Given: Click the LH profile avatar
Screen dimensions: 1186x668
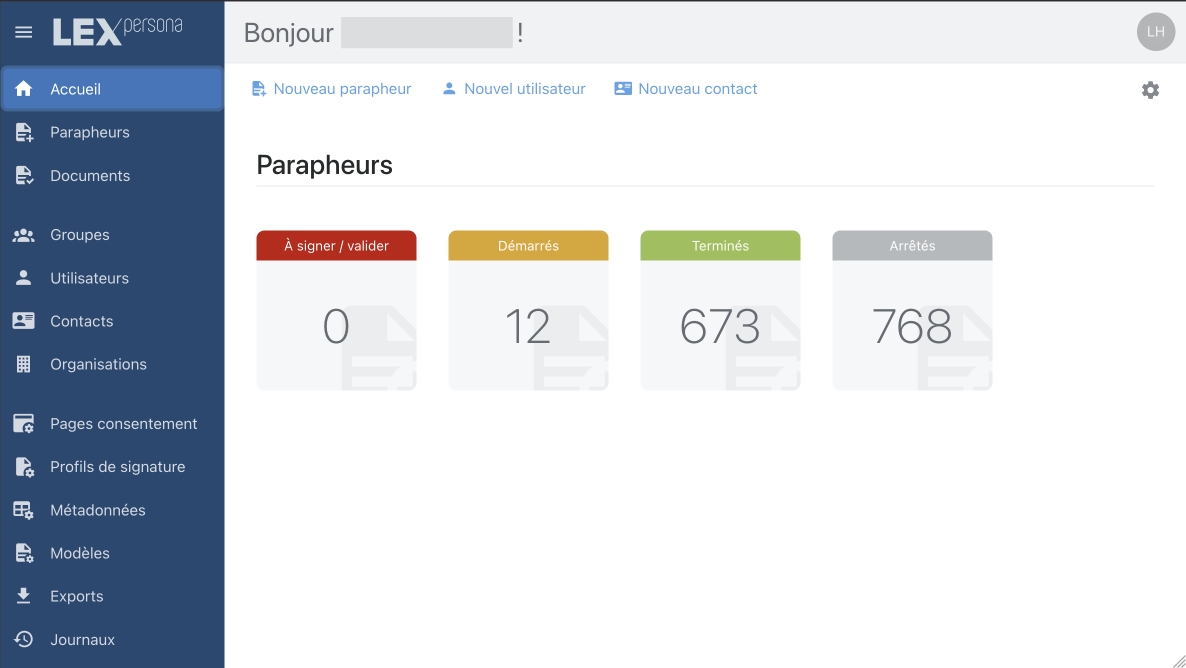Looking at the screenshot, I should click(x=1155, y=31).
